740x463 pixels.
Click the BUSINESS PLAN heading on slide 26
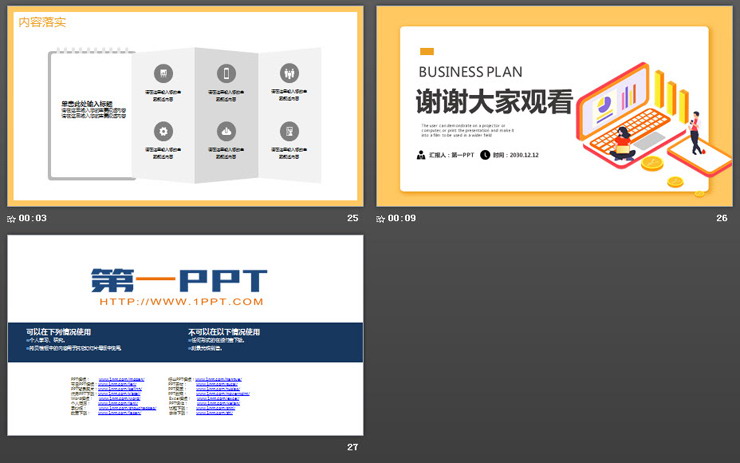(x=471, y=72)
